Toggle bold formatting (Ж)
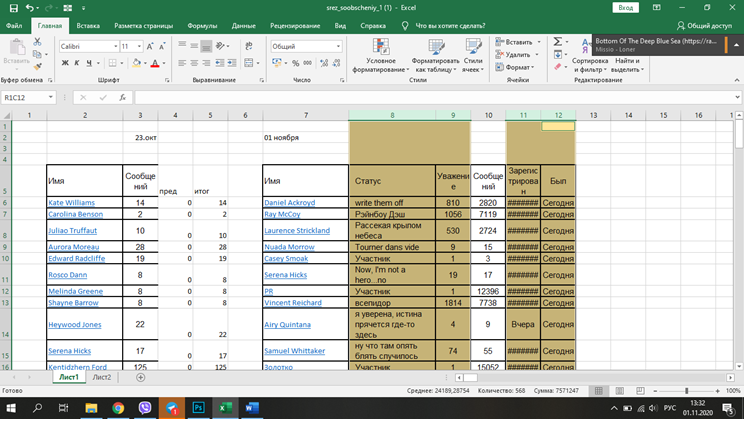Screen dimensions: 744x421 tap(65, 63)
